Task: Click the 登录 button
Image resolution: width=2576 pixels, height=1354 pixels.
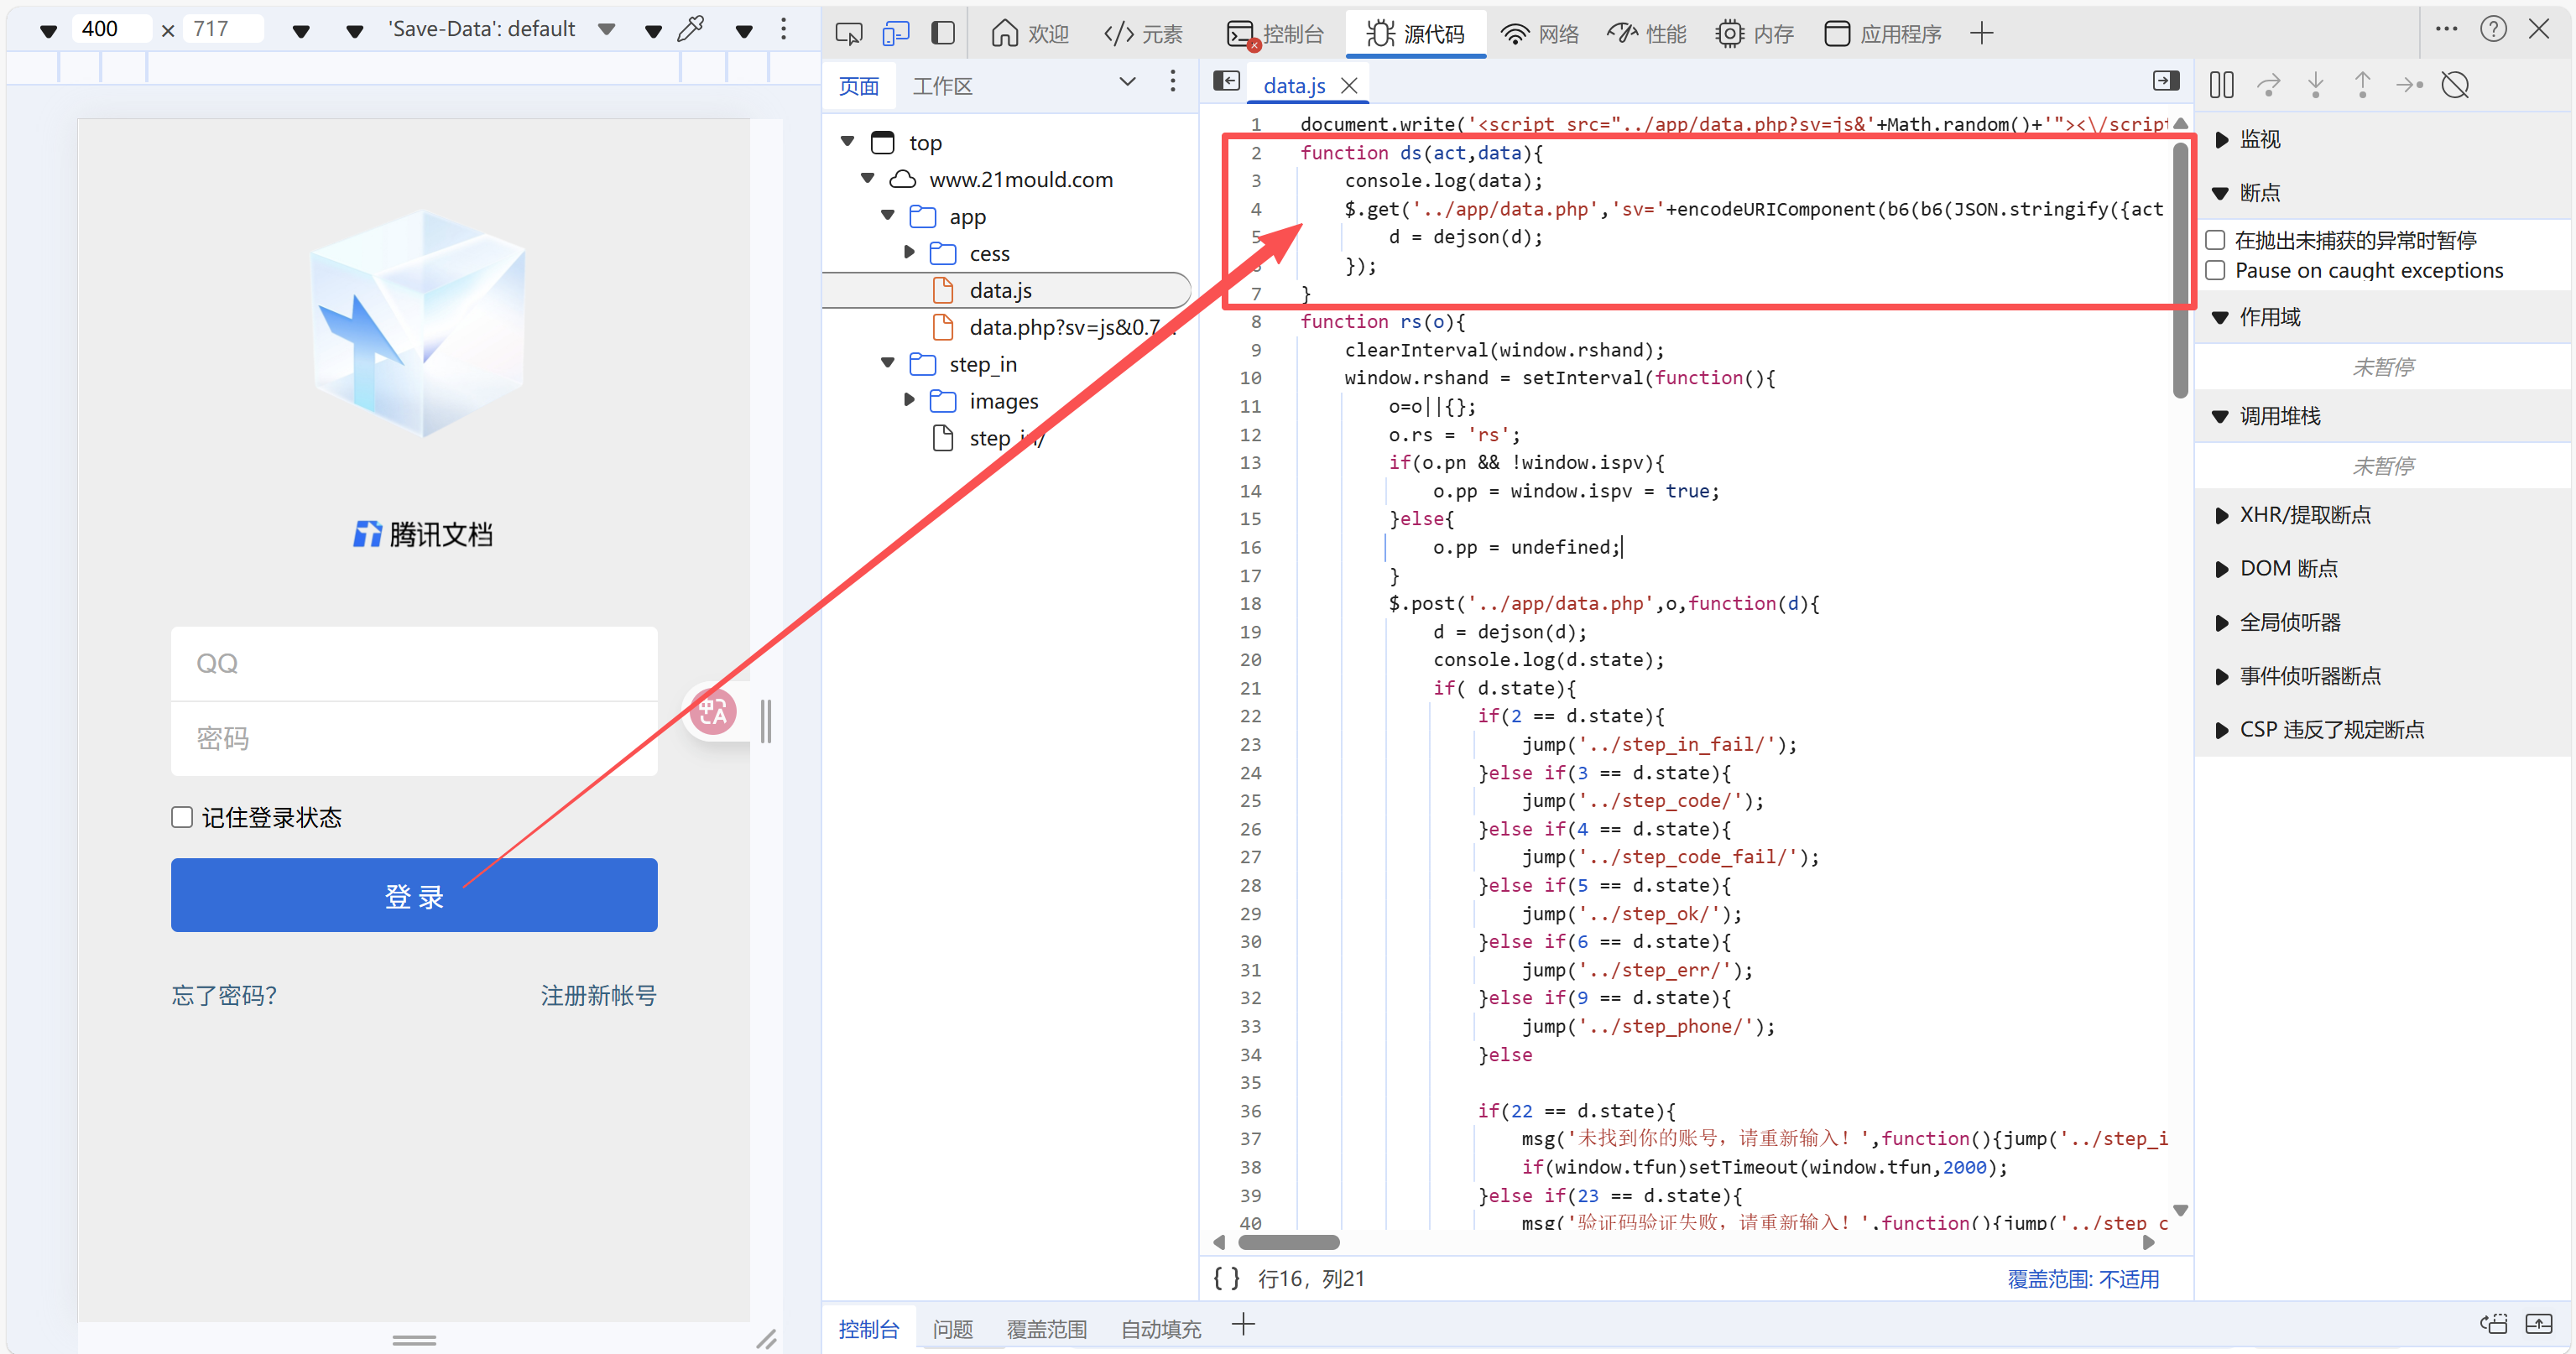Action: coord(414,895)
